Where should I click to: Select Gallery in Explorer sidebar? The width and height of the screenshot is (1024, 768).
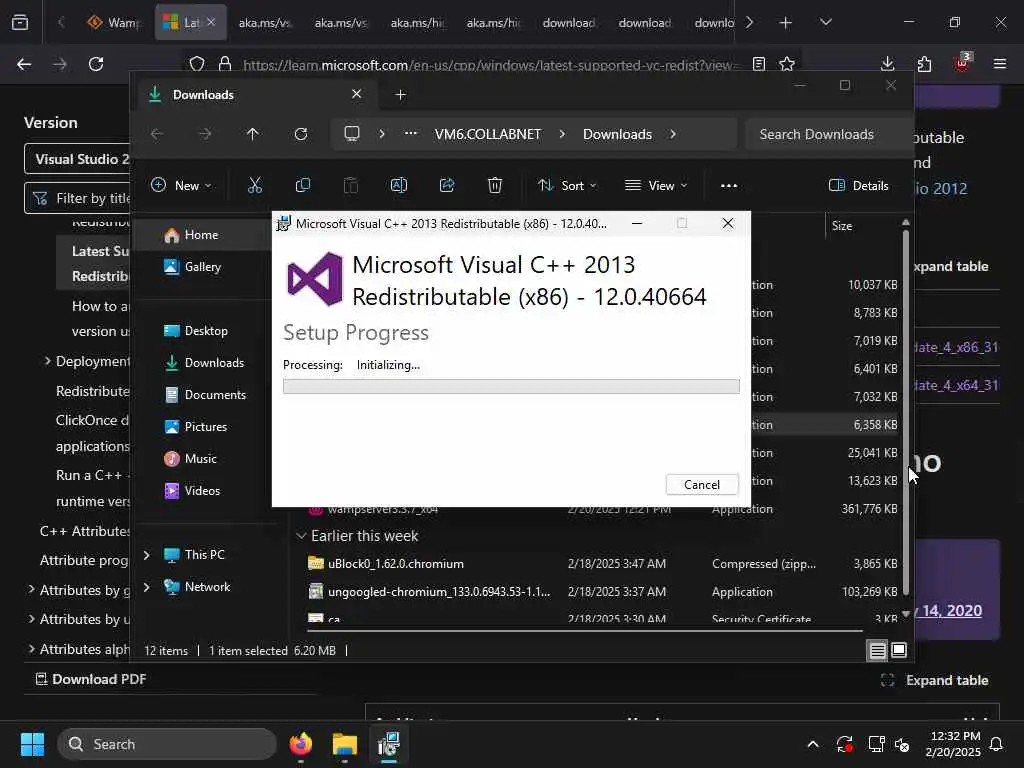[x=202, y=266]
